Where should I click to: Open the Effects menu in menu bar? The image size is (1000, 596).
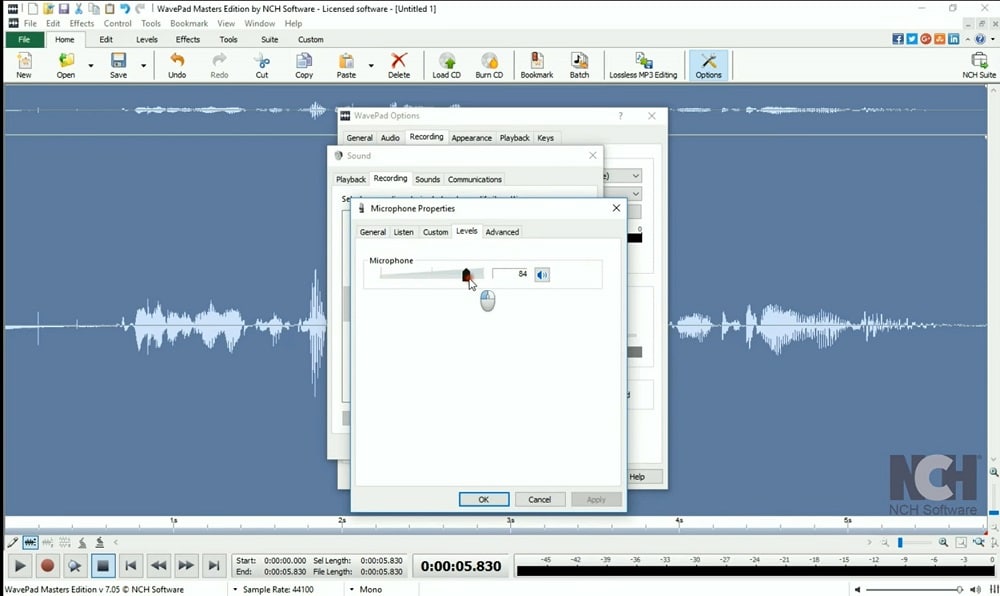(x=82, y=24)
